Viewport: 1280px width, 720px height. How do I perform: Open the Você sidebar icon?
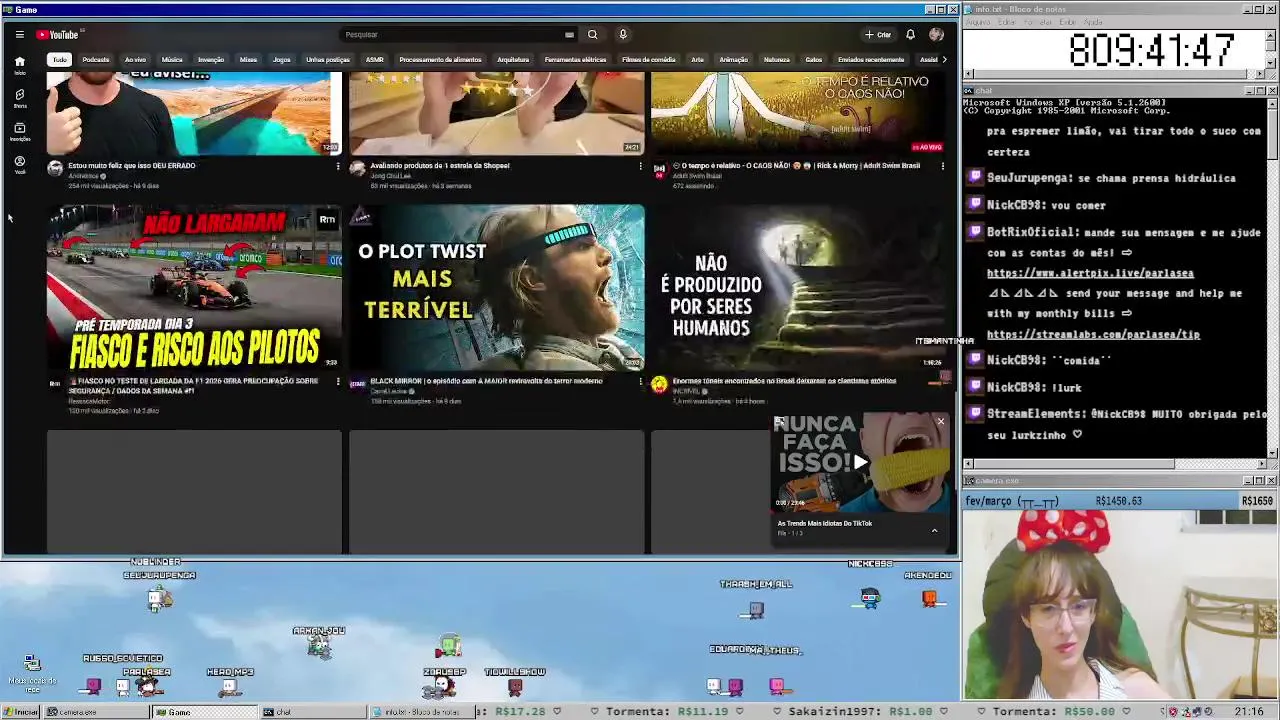(x=19, y=164)
